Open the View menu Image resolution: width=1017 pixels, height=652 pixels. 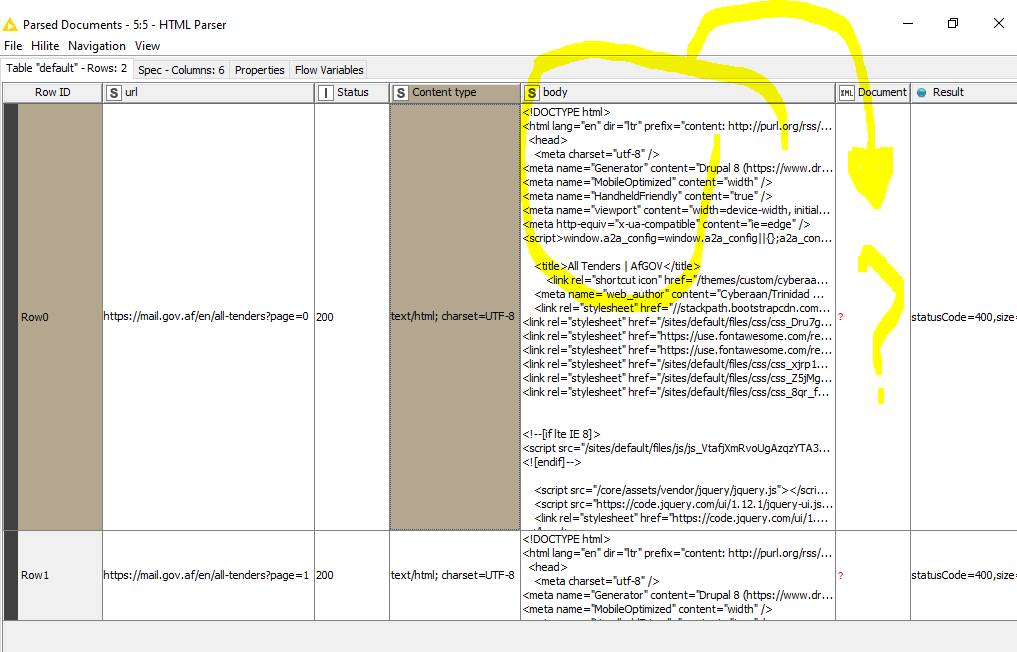pos(147,46)
